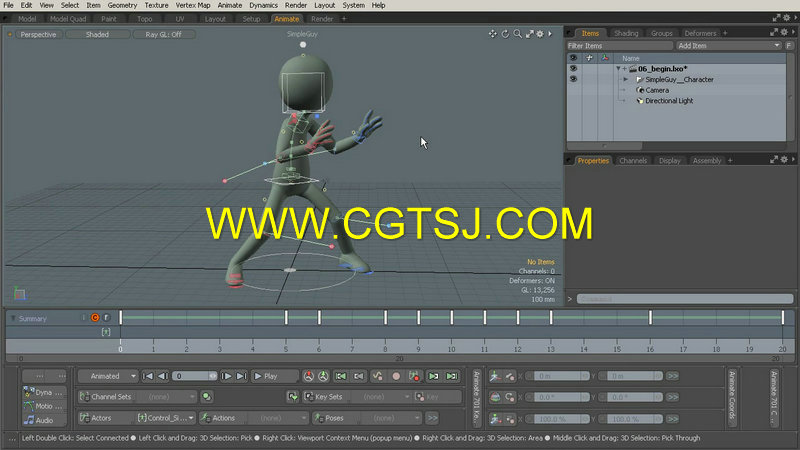Click the Position key icon
The height and width of the screenshot is (450, 800).
point(510,376)
